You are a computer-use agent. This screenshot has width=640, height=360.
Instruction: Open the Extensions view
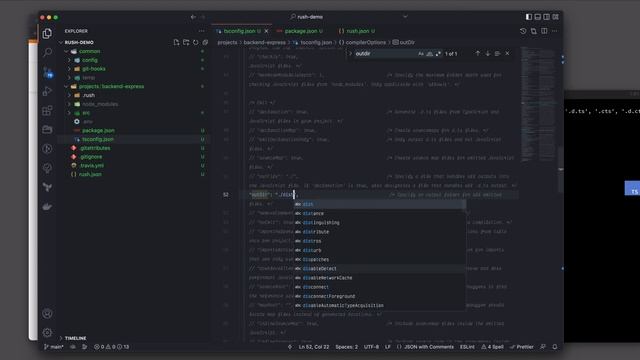[47, 110]
